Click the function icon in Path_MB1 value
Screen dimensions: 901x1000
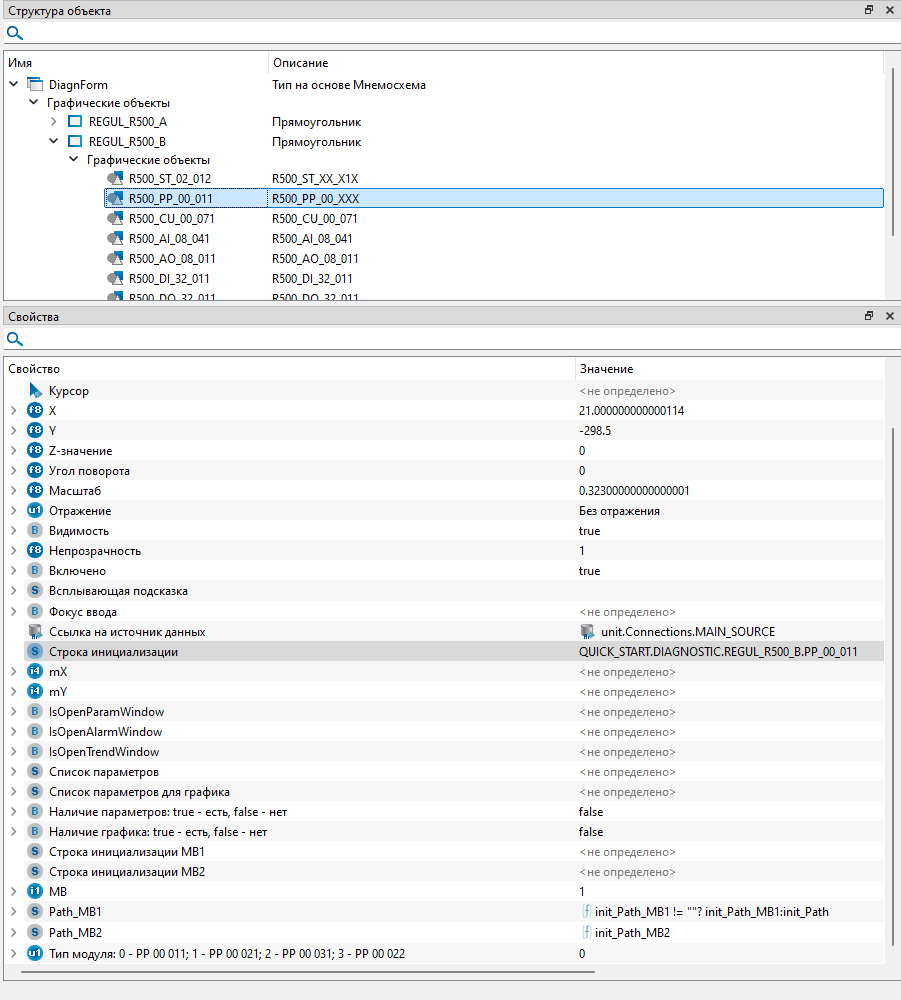[x=588, y=912]
